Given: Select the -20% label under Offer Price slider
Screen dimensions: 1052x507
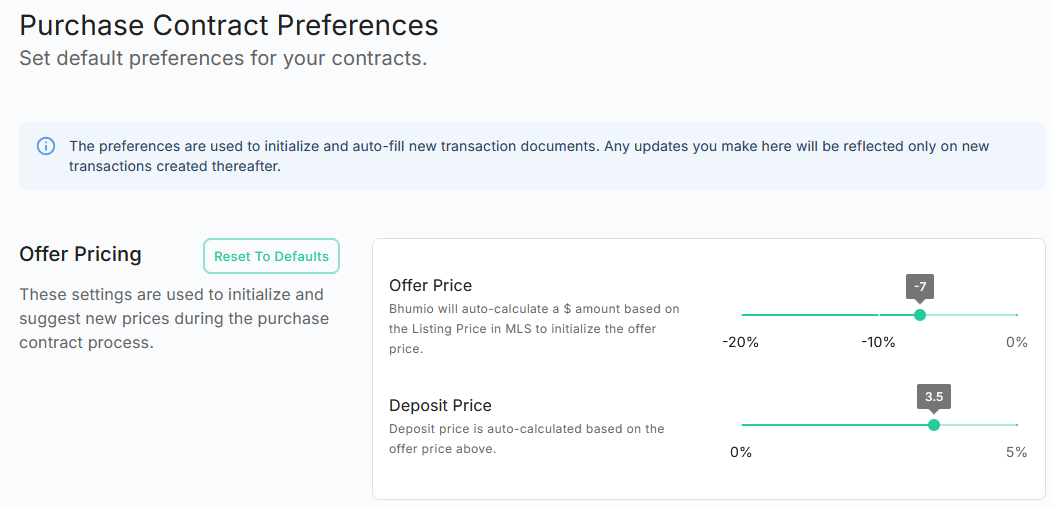Looking at the screenshot, I should coord(740,342).
